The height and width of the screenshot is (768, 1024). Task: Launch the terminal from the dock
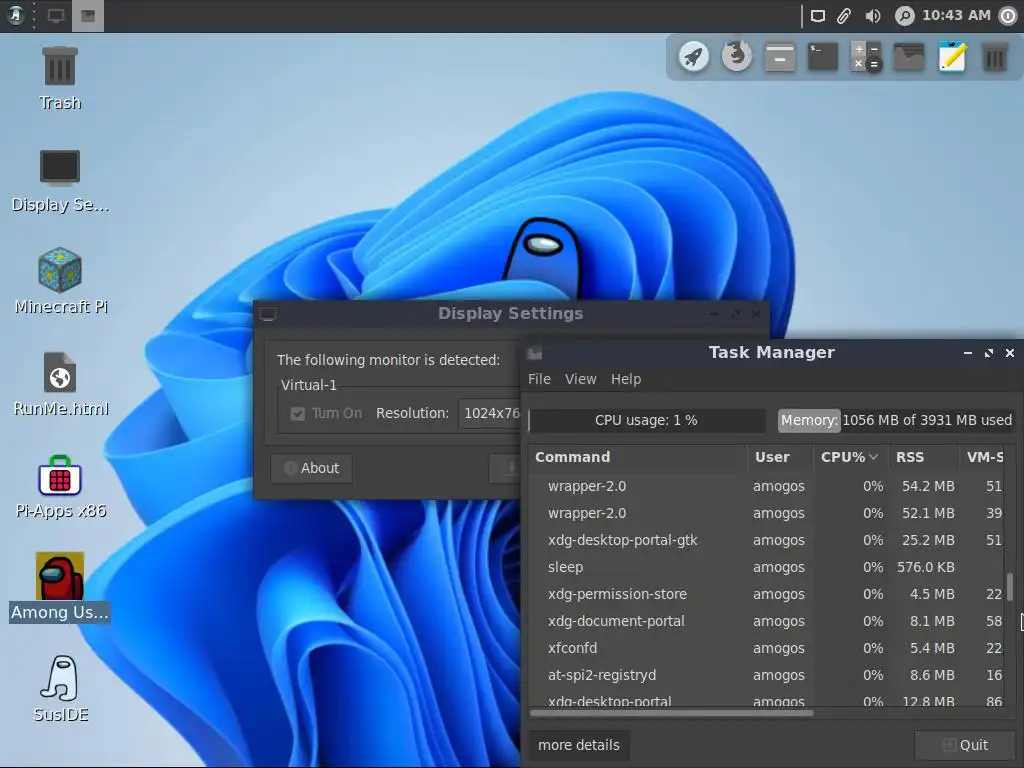coord(823,57)
